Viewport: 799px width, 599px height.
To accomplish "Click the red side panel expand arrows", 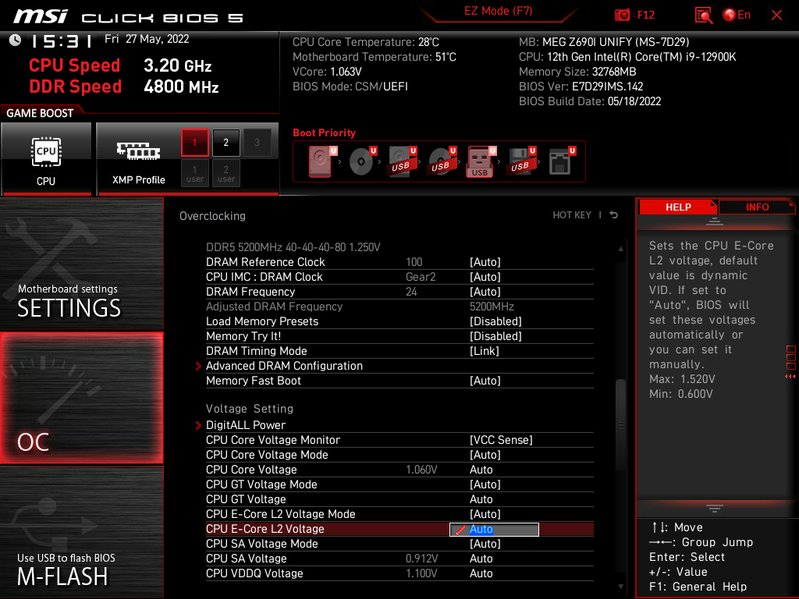I will click(790, 376).
